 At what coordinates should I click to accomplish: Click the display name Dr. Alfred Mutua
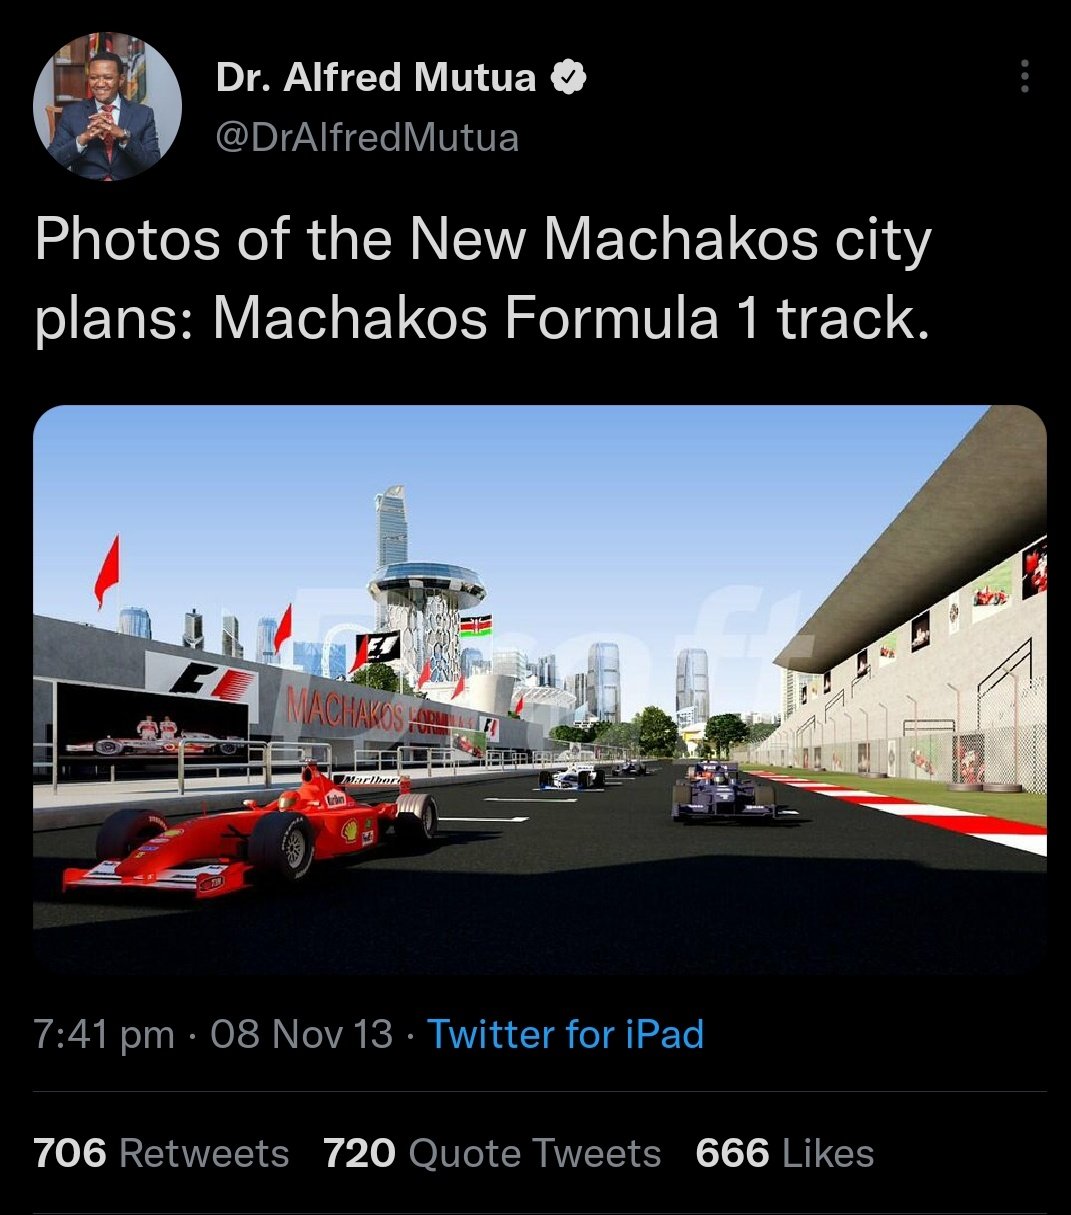click(376, 78)
